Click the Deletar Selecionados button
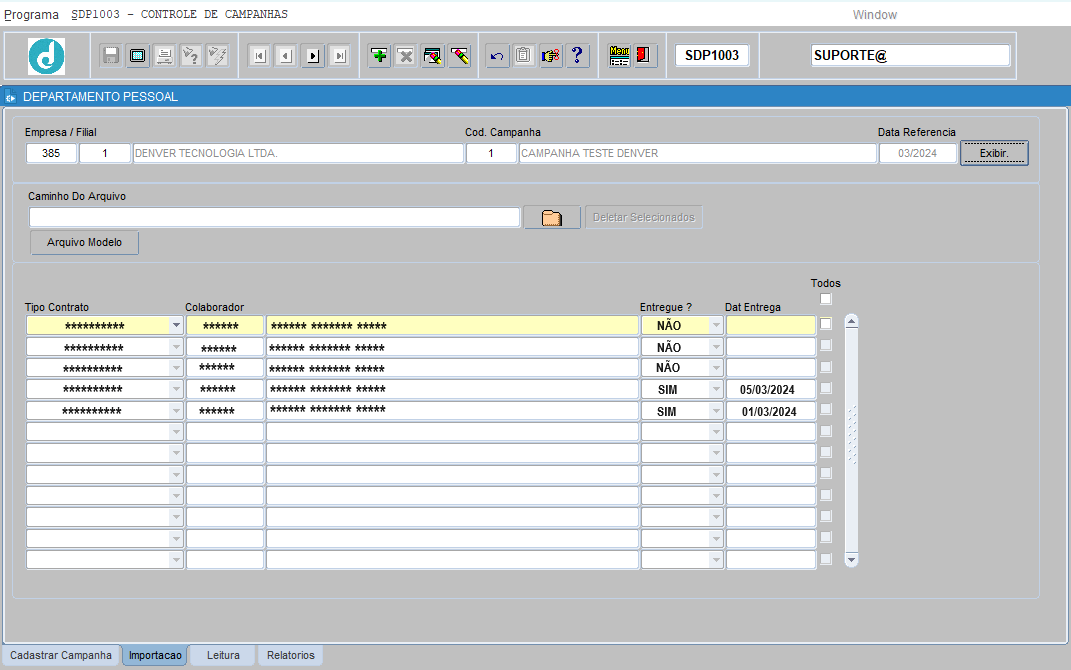 pos(643,217)
